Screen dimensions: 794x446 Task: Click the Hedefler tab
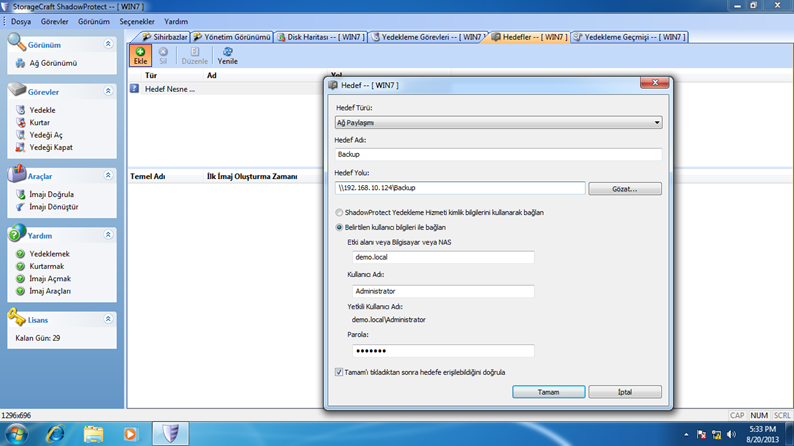tap(530, 37)
